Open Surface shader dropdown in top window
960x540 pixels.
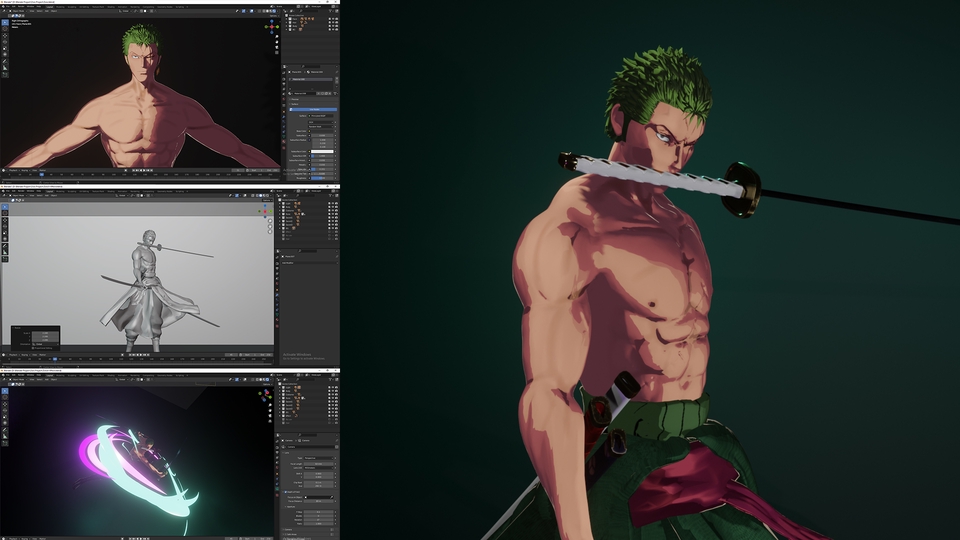pos(321,116)
